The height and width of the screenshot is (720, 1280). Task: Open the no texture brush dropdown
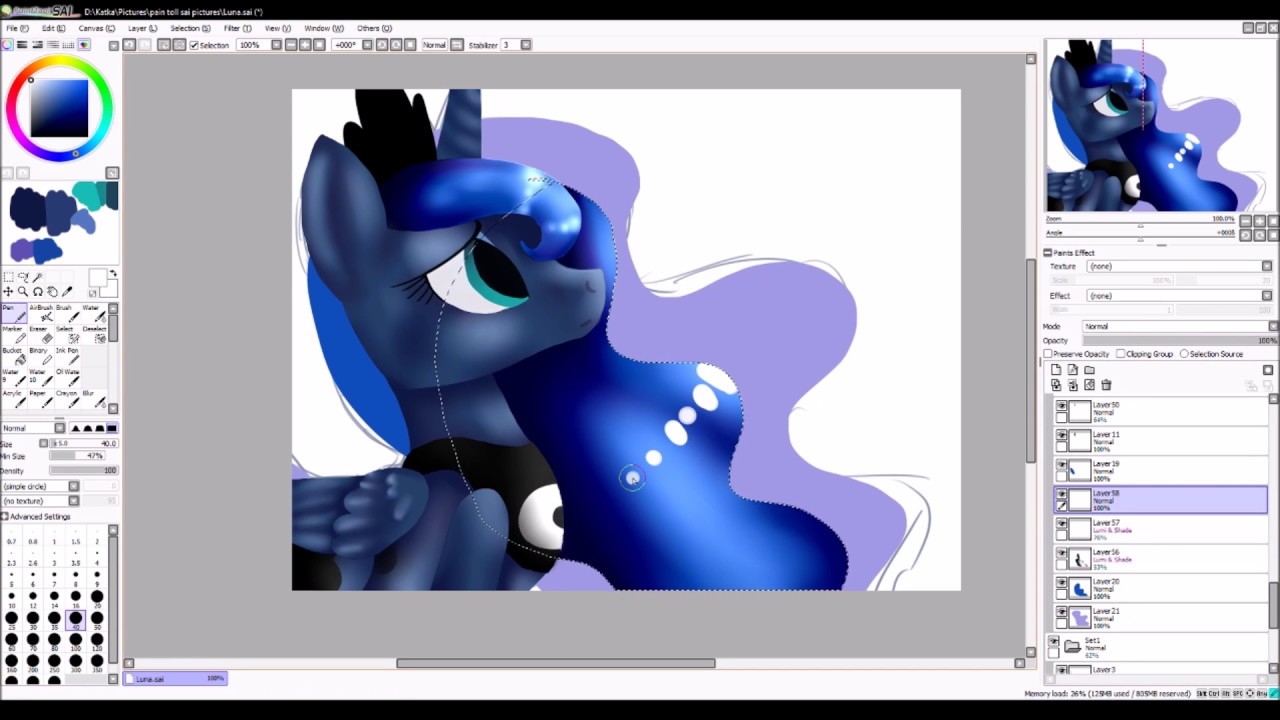pyautogui.click(x=40, y=500)
